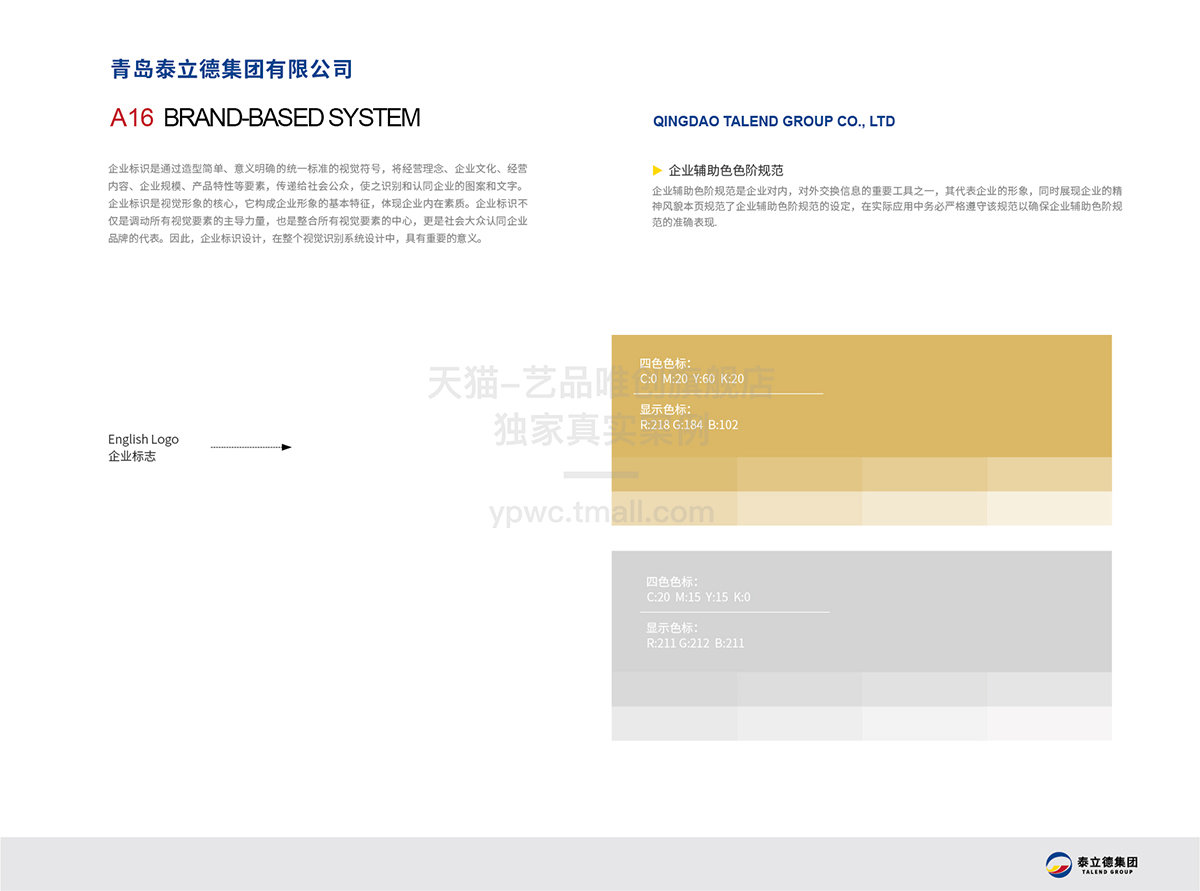Pick the lightest cream tint in the gold scale
1200x891 pixels.
1049,508
